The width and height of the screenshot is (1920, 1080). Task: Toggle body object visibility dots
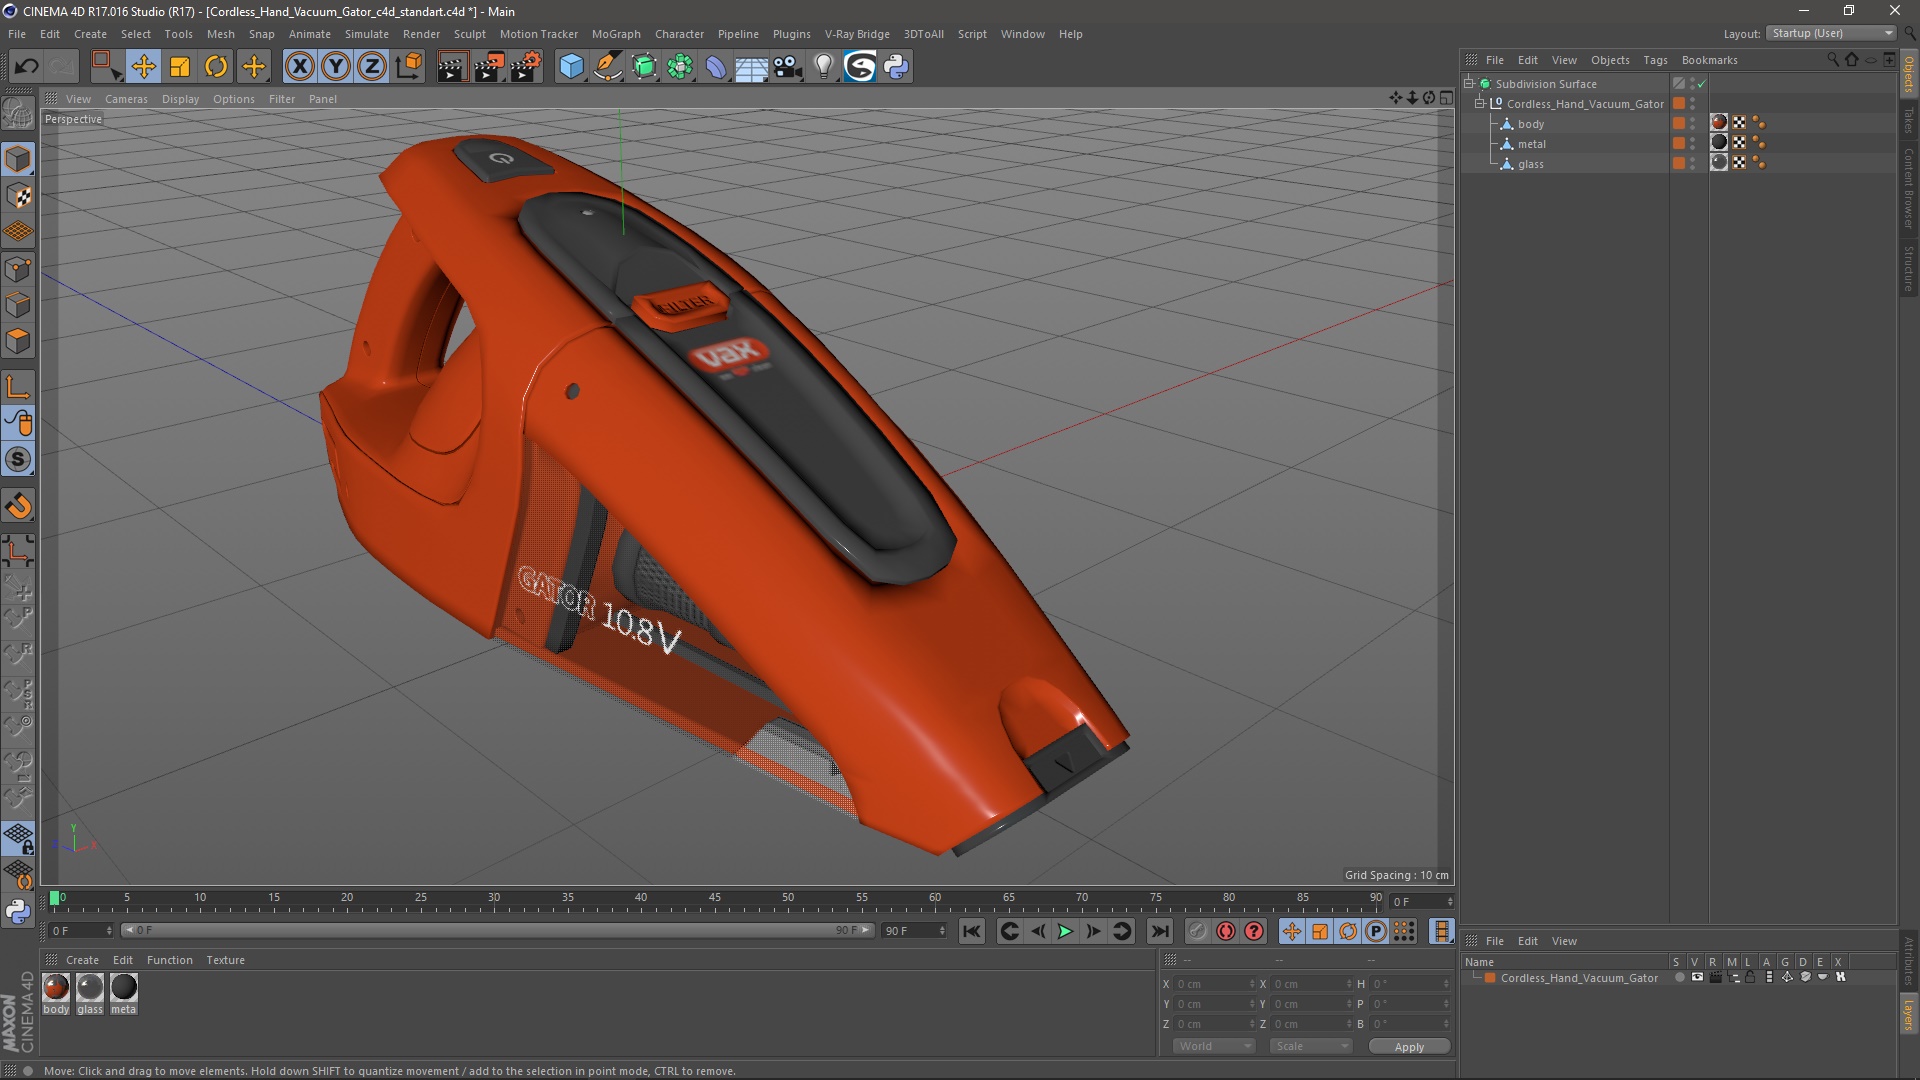[1693, 124]
